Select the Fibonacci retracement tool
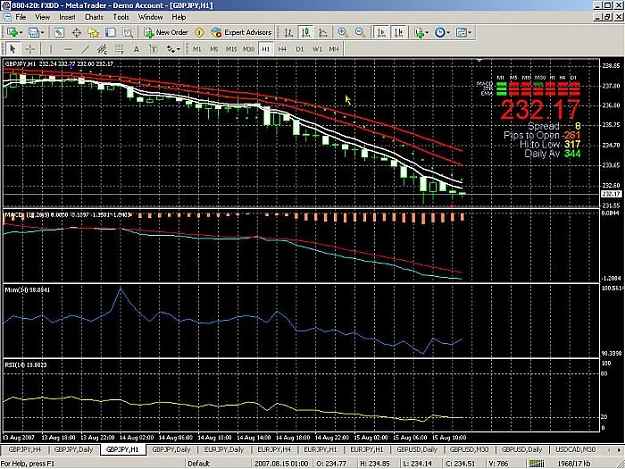The width and height of the screenshot is (625, 469). pyautogui.click(x=119, y=49)
